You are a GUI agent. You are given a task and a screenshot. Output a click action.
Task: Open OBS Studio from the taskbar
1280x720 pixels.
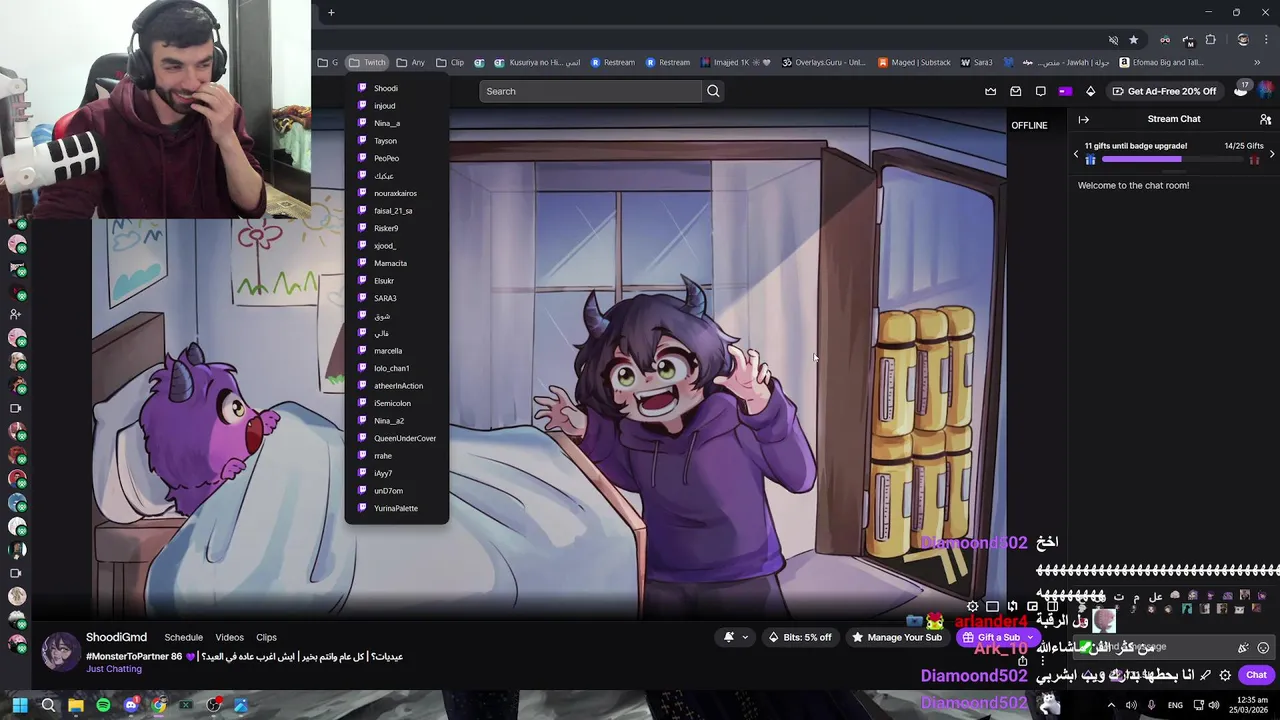pyautogui.click(x=213, y=705)
